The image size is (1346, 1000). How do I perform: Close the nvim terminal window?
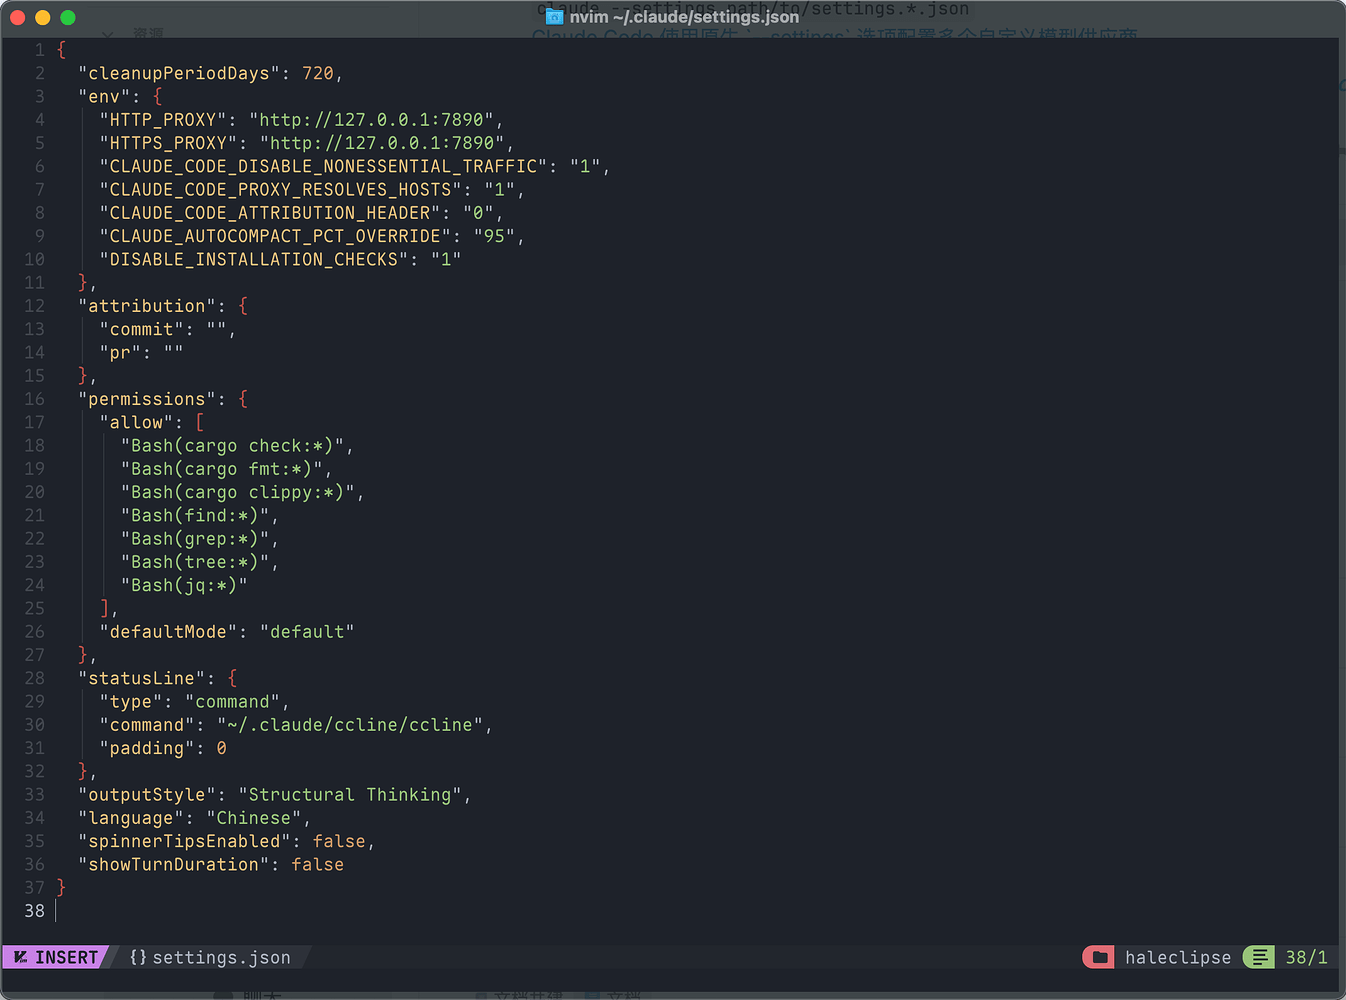tap(17, 17)
